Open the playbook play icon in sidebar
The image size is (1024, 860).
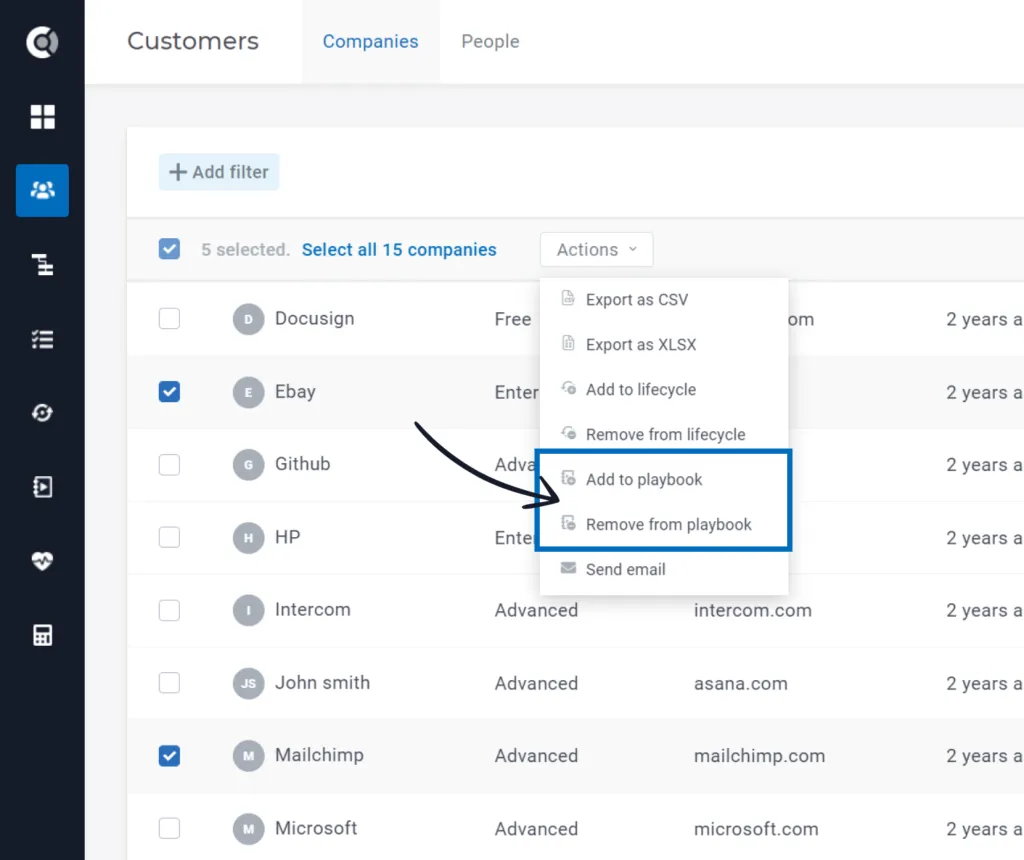pyautogui.click(x=42, y=486)
